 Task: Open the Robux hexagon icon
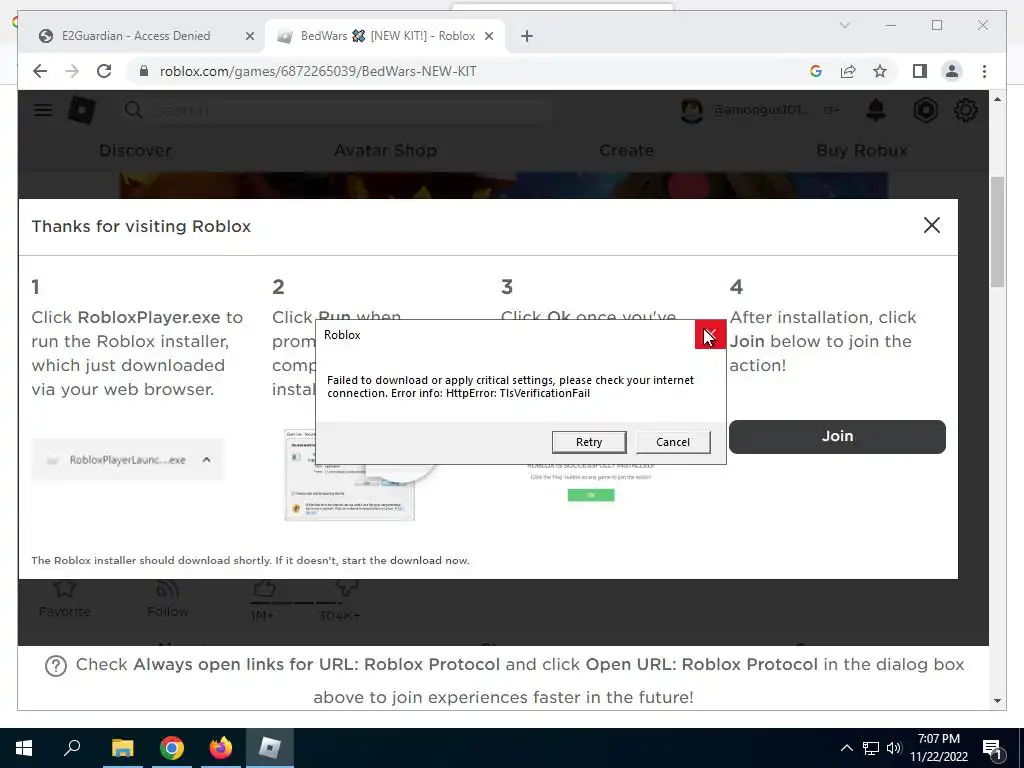(925, 110)
